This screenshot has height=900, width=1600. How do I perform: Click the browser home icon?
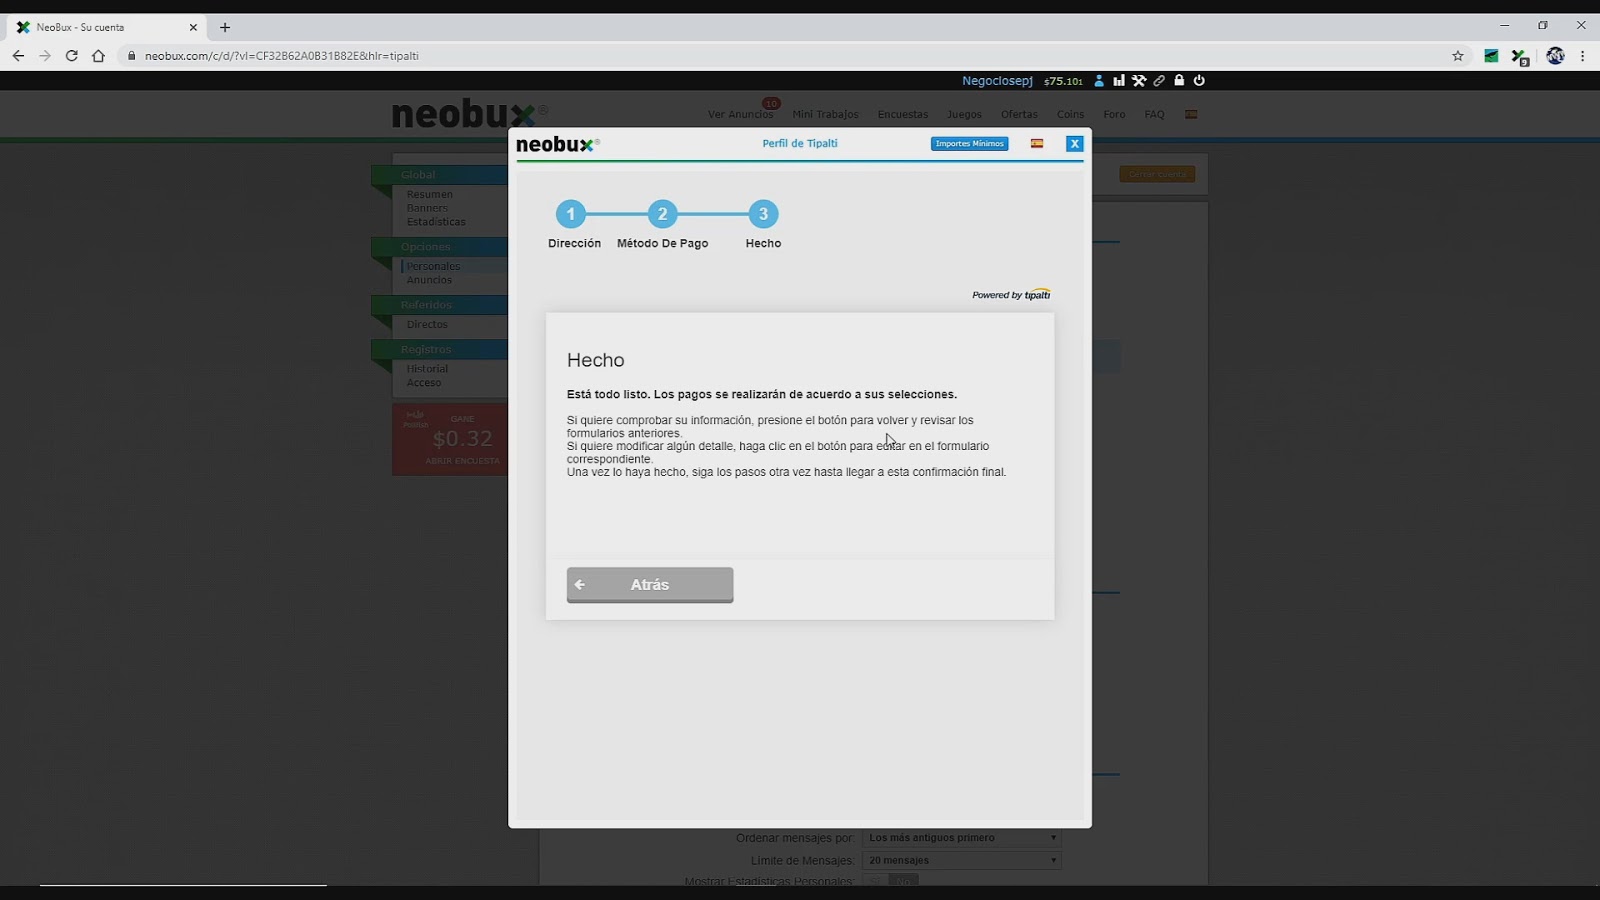coord(98,56)
